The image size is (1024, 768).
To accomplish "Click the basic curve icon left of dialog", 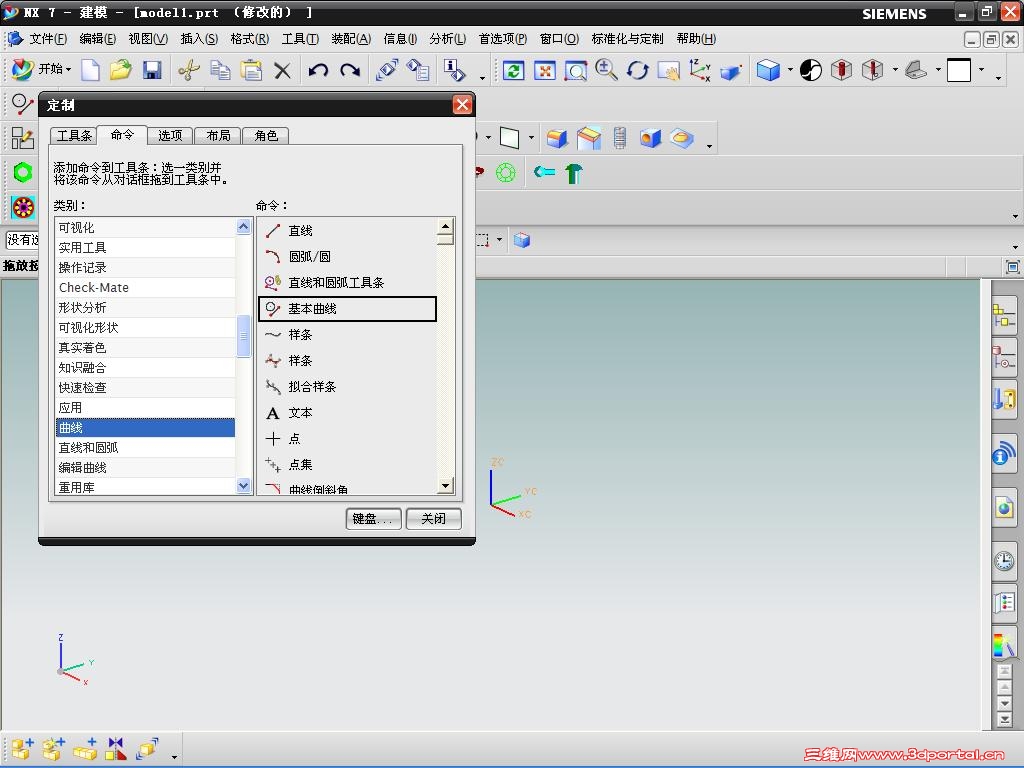I will point(22,104).
